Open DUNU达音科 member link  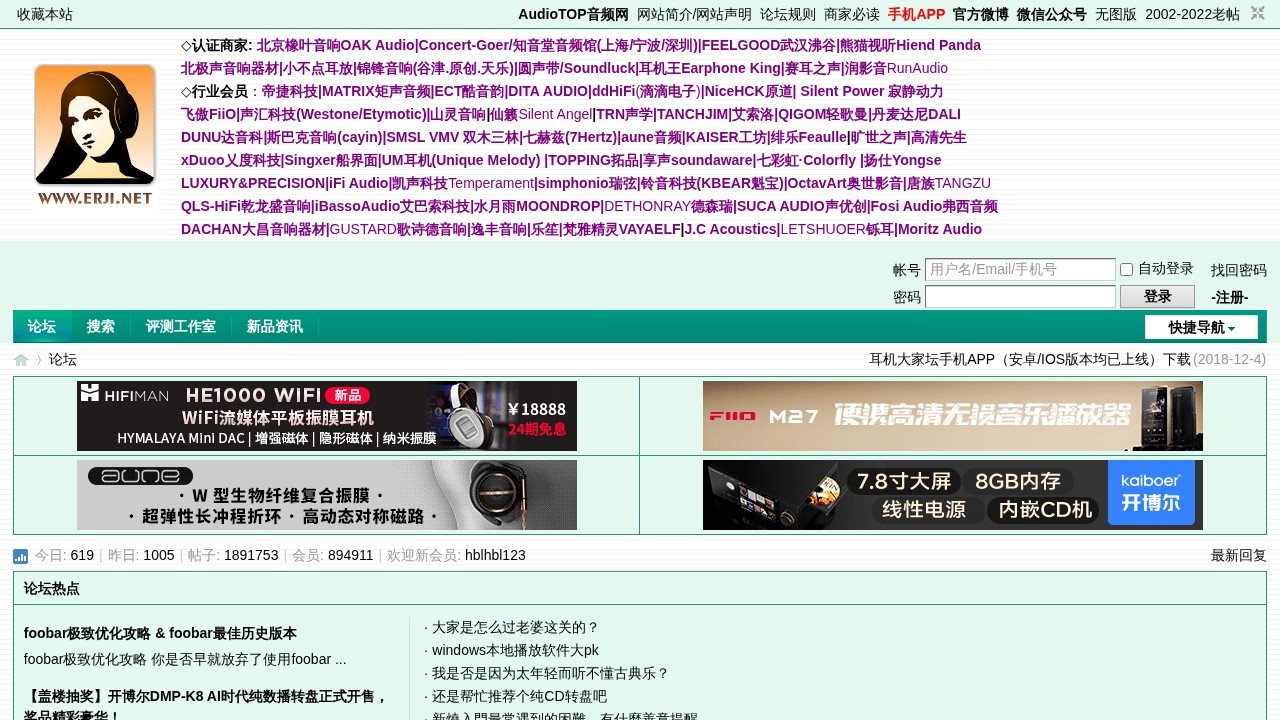(221, 137)
